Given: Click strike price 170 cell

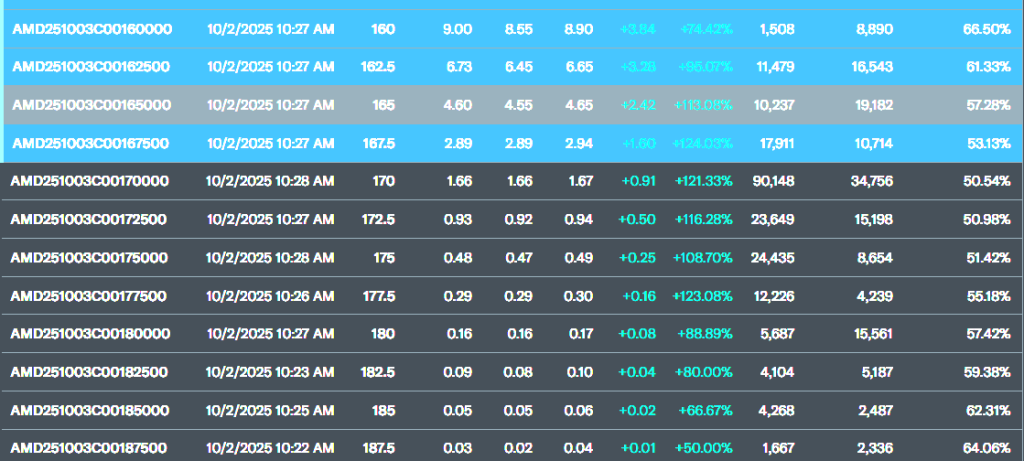Looking at the screenshot, I should point(383,181).
